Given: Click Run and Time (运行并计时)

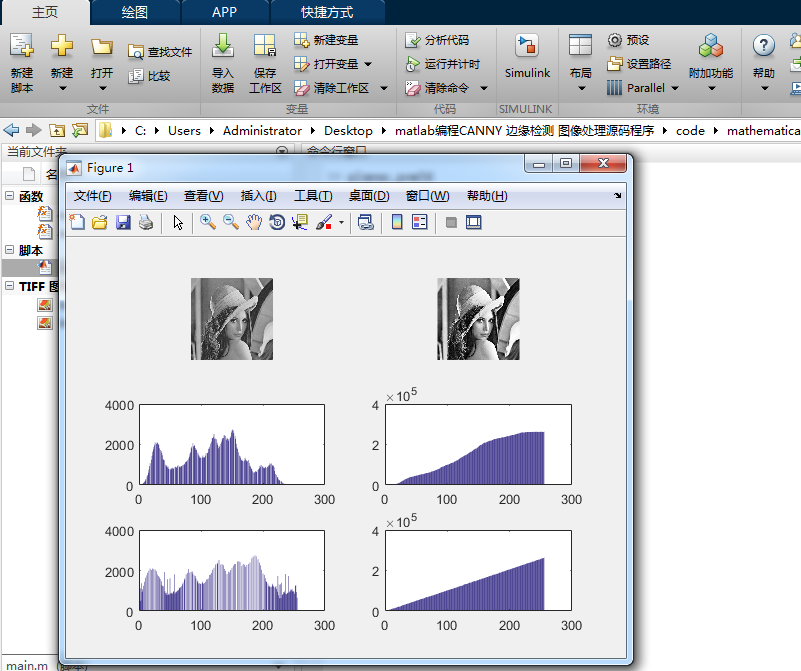Looking at the screenshot, I should click(x=442, y=64).
